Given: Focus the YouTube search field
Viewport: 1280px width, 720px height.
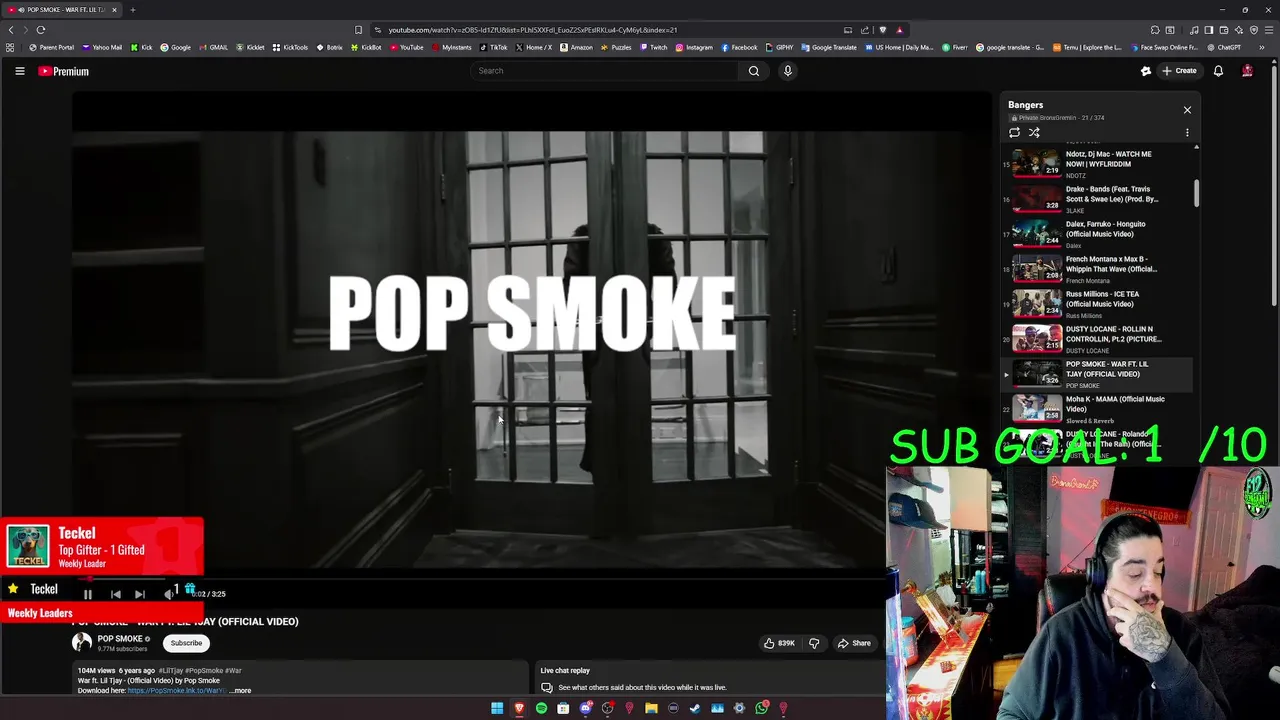Looking at the screenshot, I should (605, 71).
